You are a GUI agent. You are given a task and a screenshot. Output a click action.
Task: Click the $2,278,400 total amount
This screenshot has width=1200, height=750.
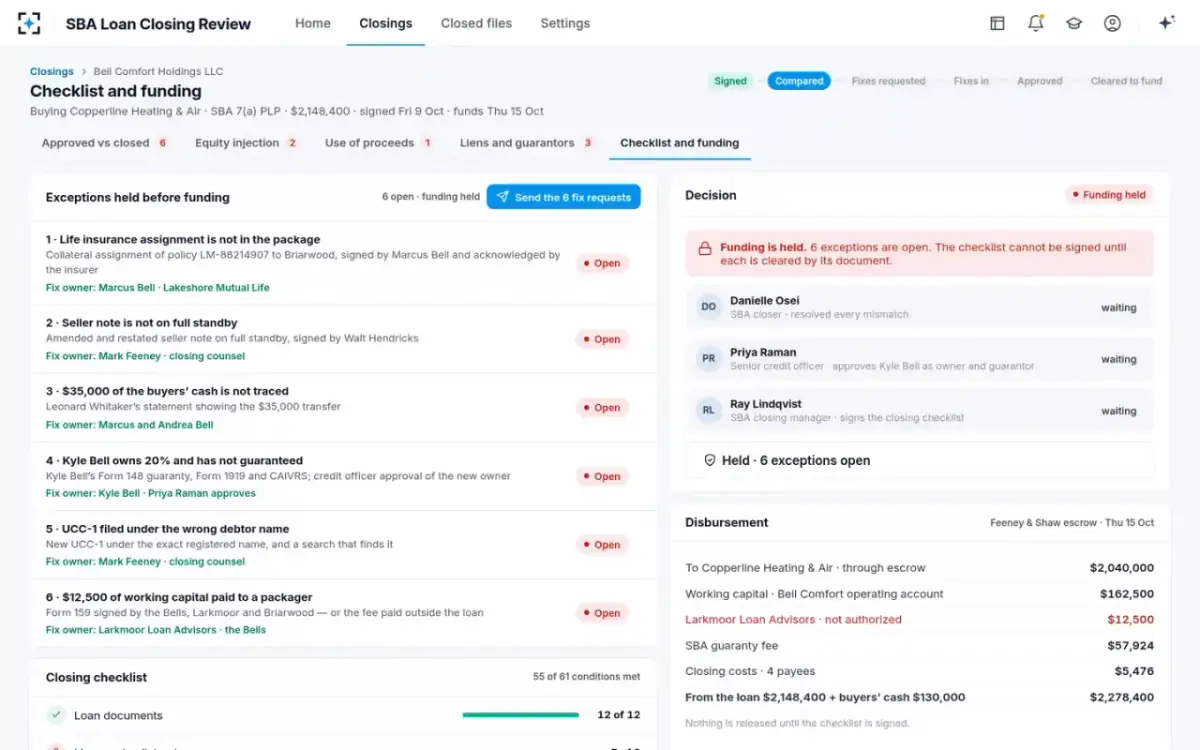point(1122,698)
